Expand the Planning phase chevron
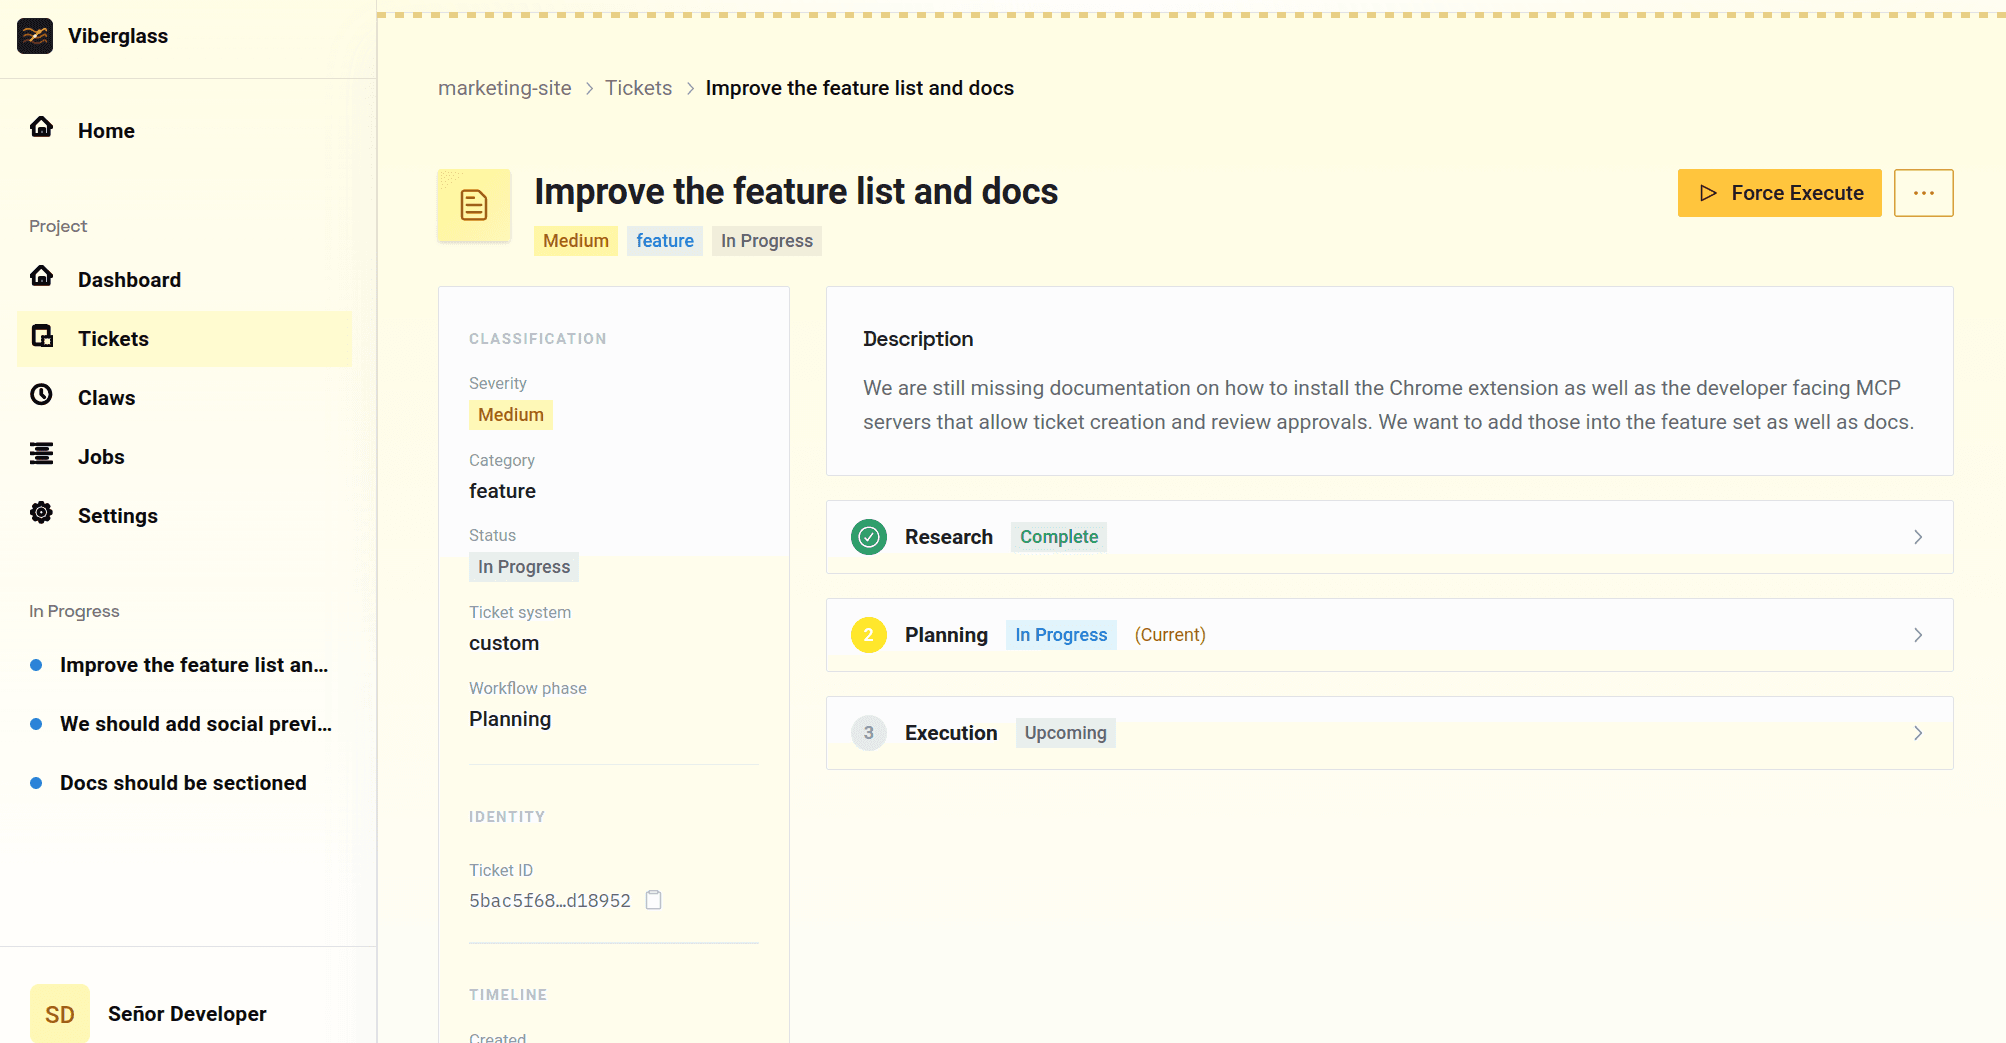 pyautogui.click(x=1918, y=635)
